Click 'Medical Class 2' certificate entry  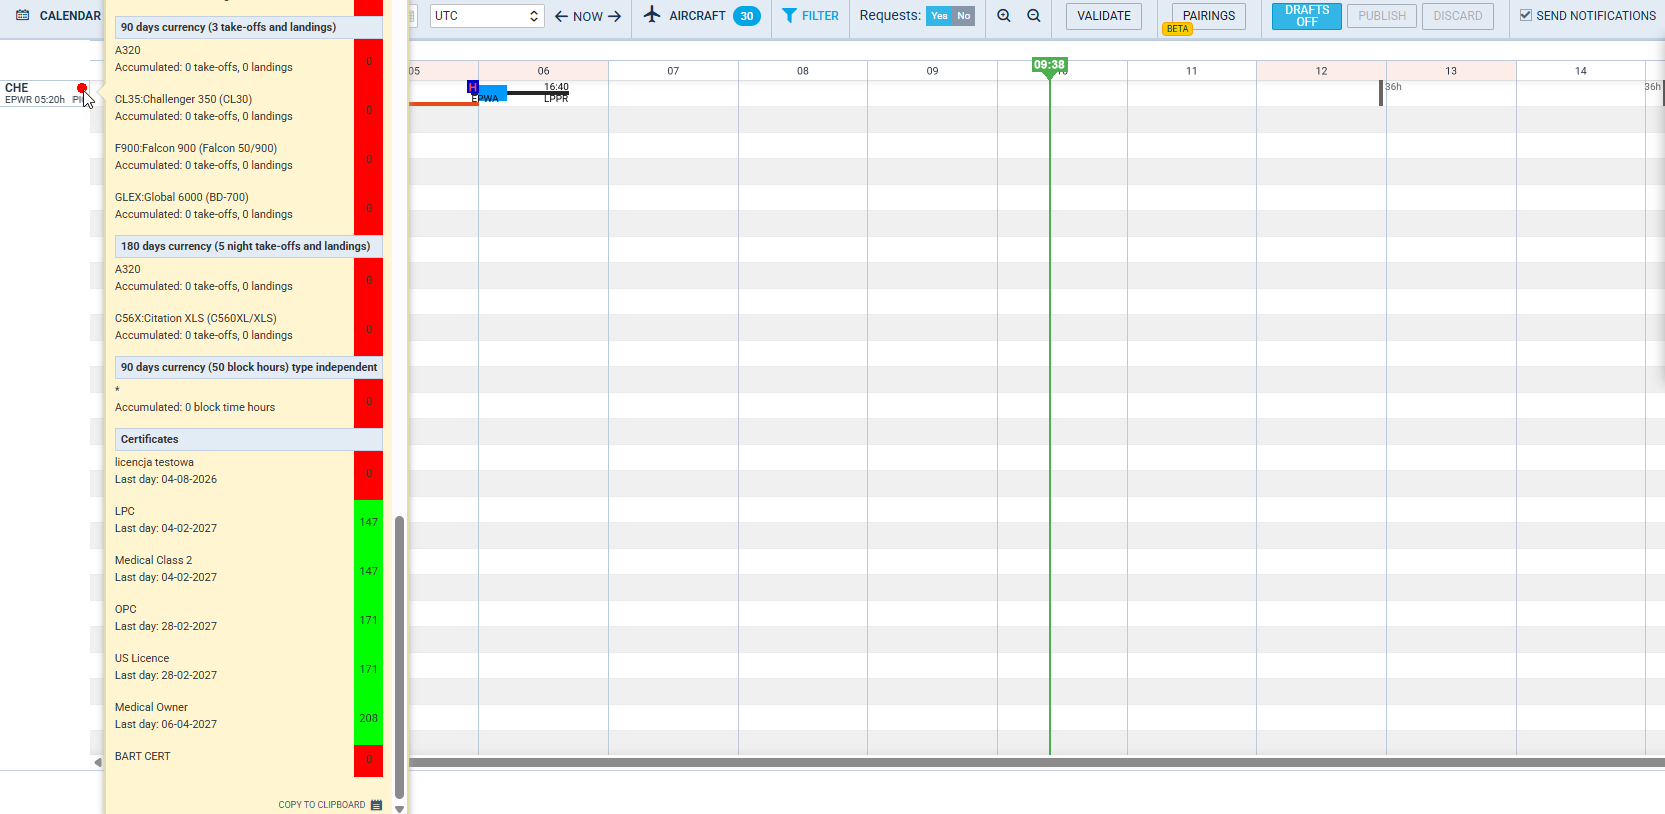click(x=153, y=560)
